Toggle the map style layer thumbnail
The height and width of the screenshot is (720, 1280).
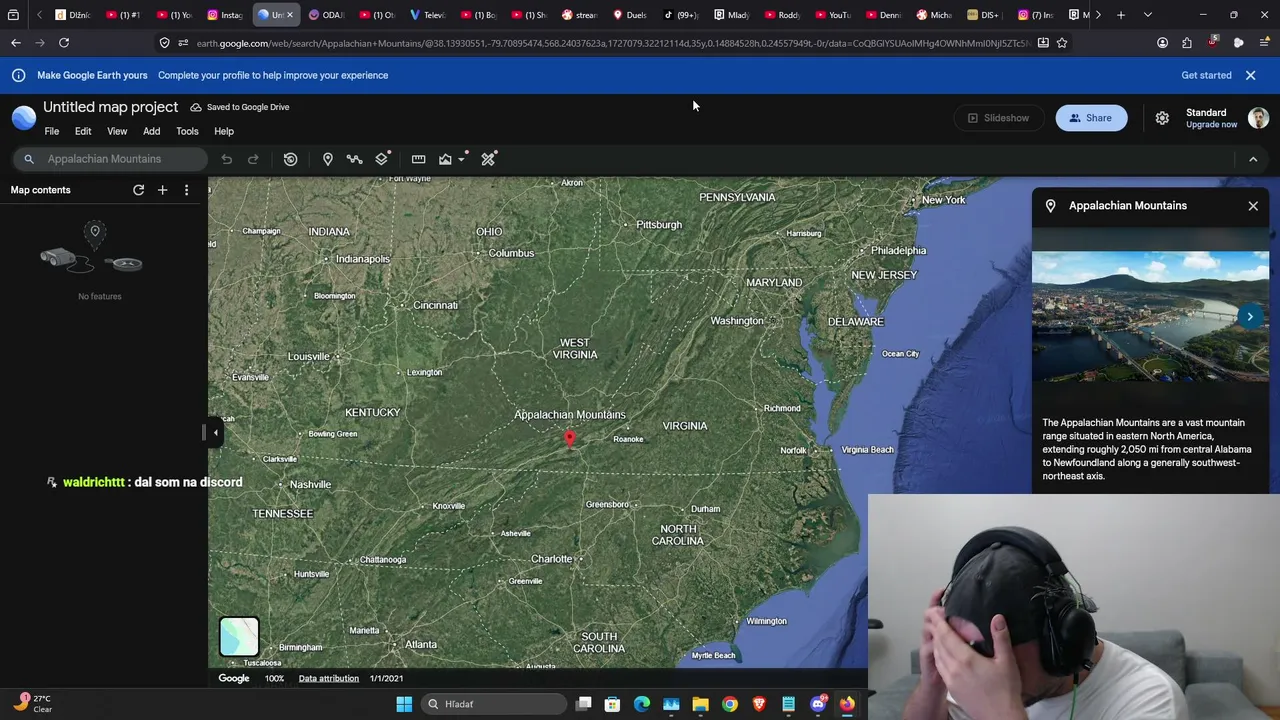tap(239, 637)
